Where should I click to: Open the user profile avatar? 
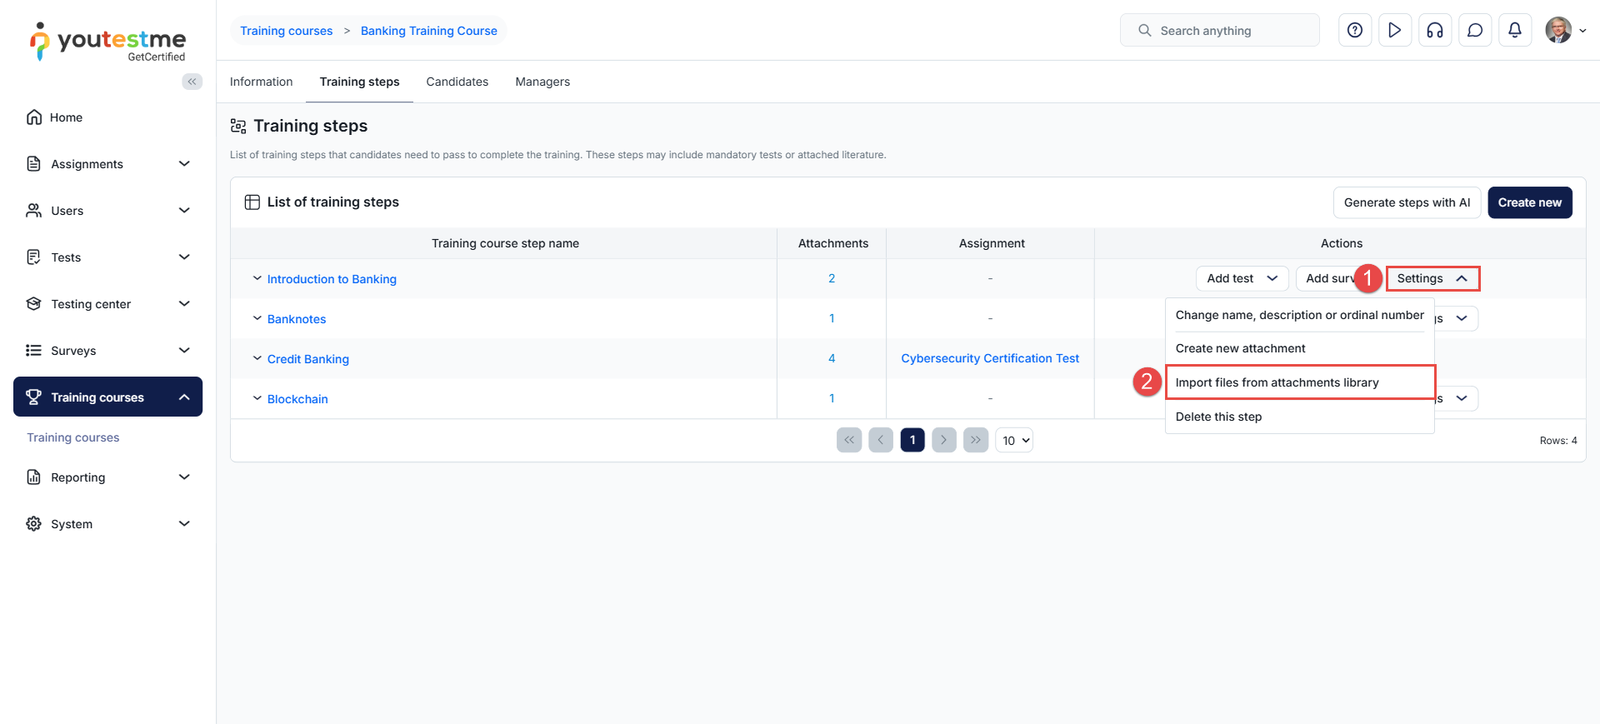tap(1558, 30)
